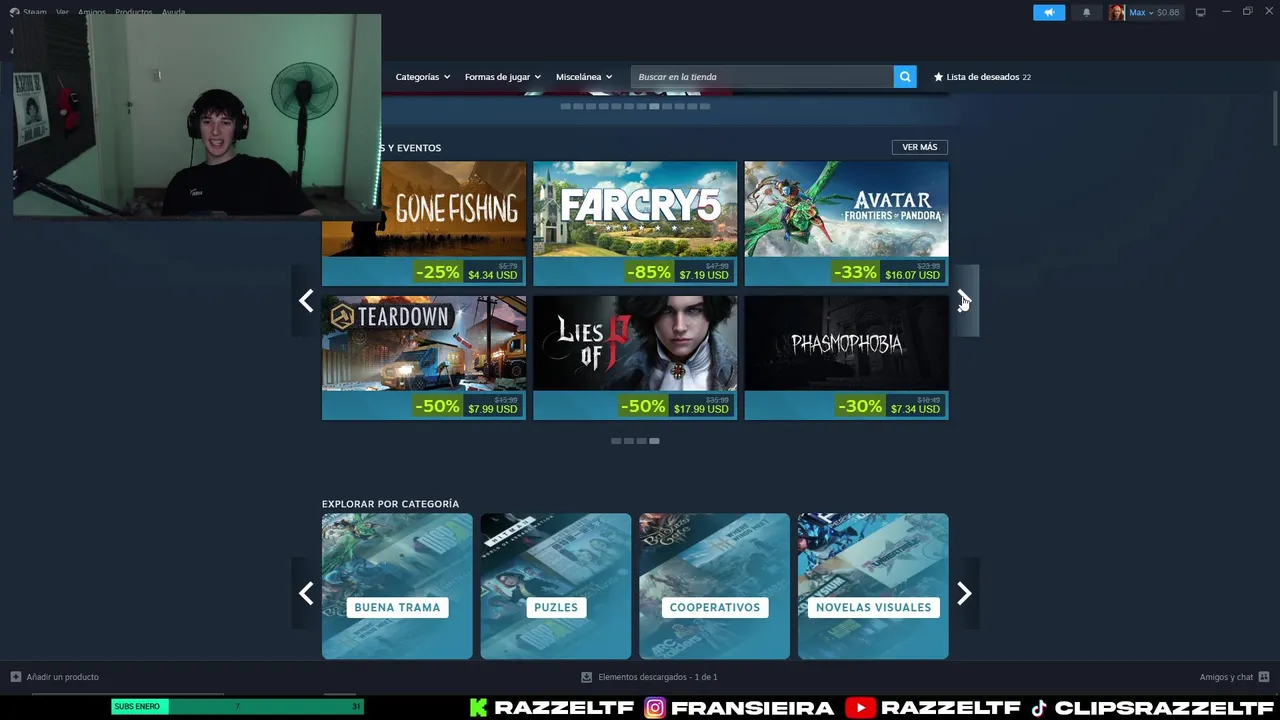Expand the Max account dropdown

pos(1141,12)
